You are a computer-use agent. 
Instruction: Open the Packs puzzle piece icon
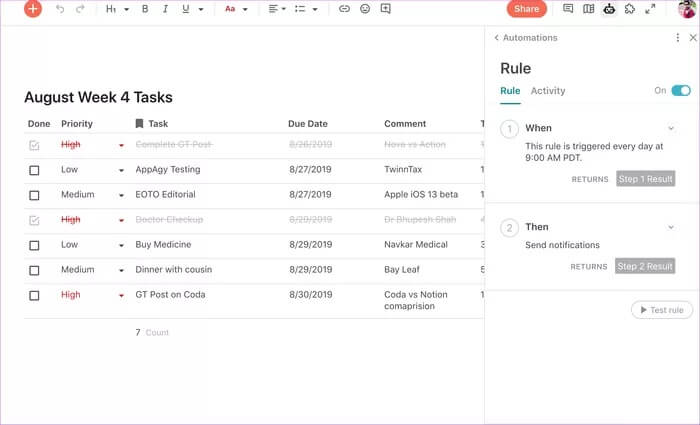pyautogui.click(x=629, y=8)
